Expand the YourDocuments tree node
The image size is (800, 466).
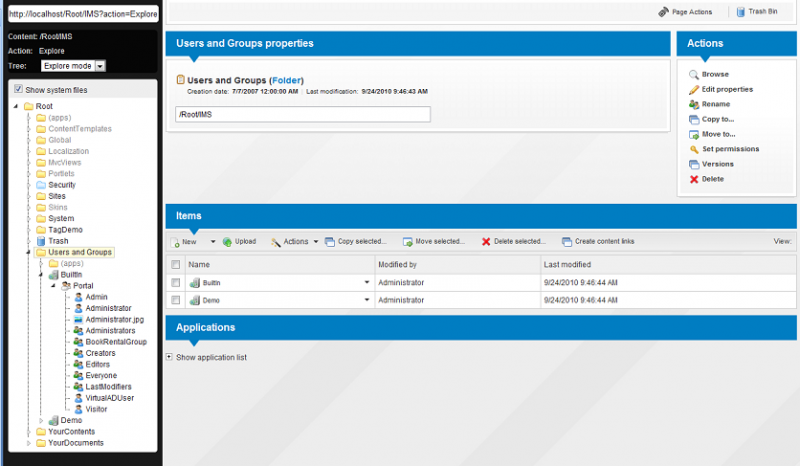(x=29, y=443)
